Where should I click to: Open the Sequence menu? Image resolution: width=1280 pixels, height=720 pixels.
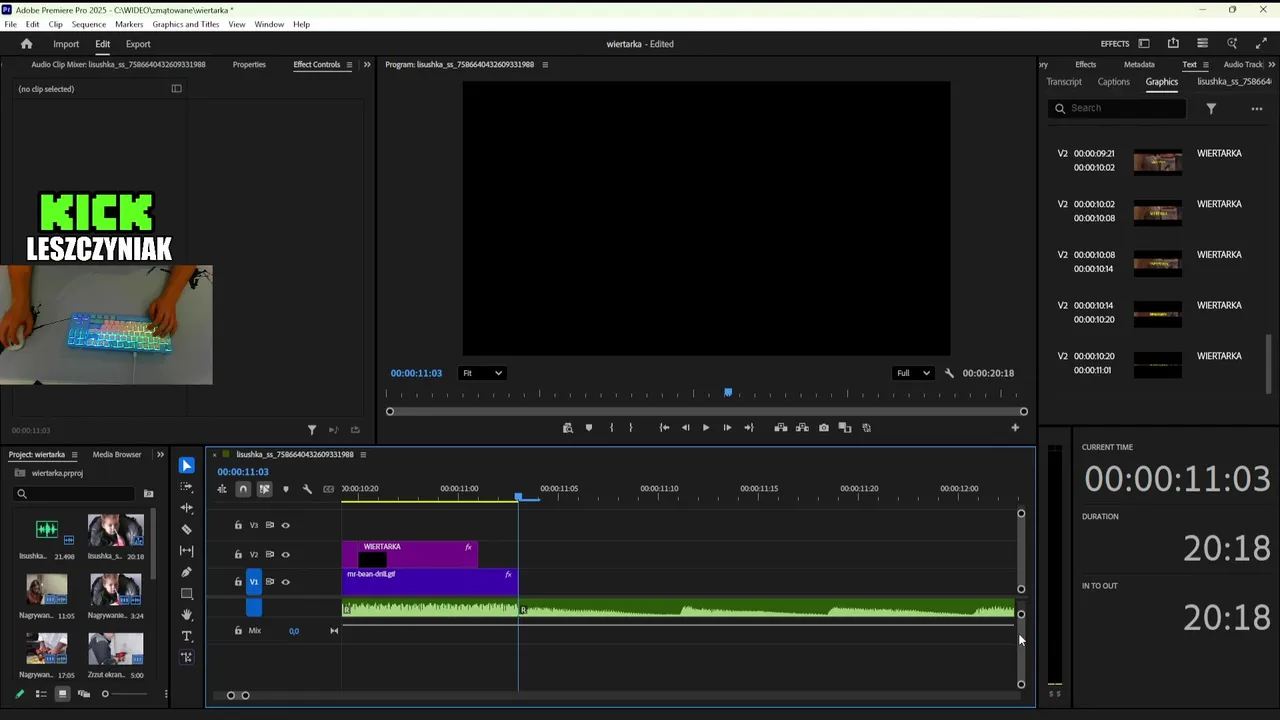pyautogui.click(x=89, y=24)
